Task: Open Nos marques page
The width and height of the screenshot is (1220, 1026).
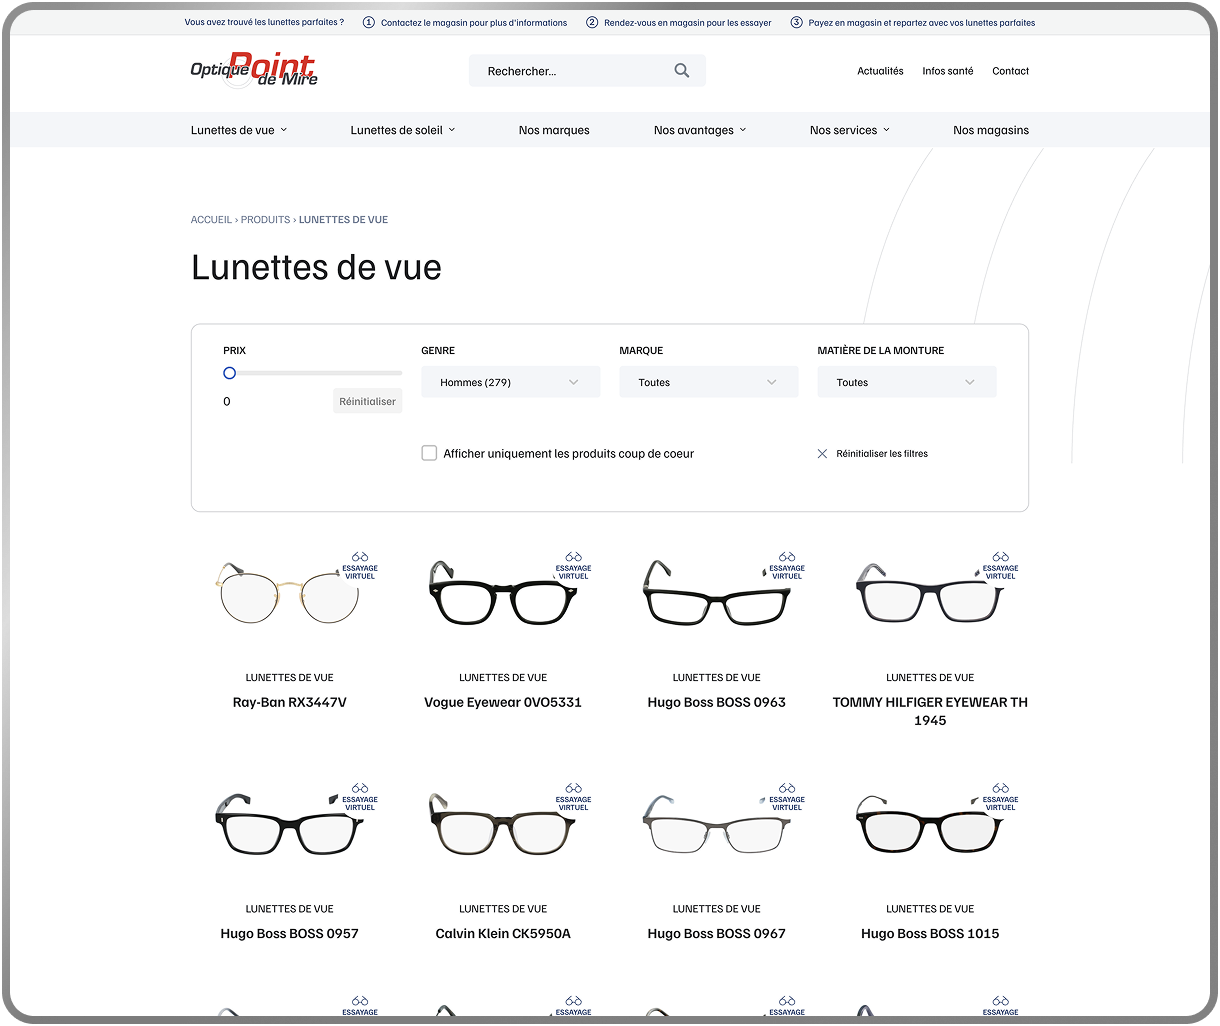Action: coord(554,130)
